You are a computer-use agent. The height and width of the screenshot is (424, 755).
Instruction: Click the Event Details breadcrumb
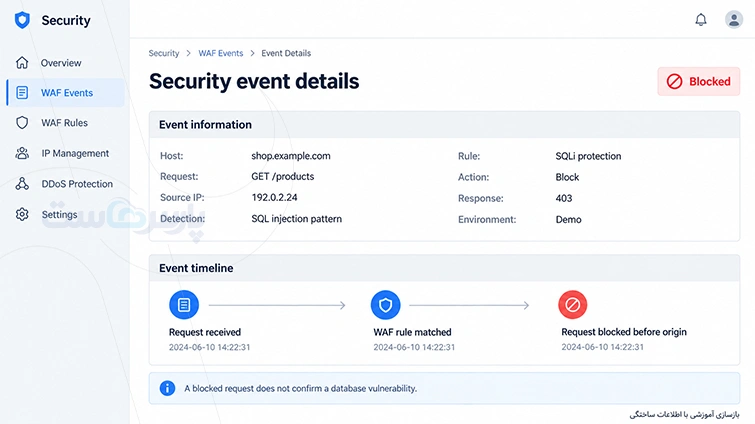tap(286, 53)
